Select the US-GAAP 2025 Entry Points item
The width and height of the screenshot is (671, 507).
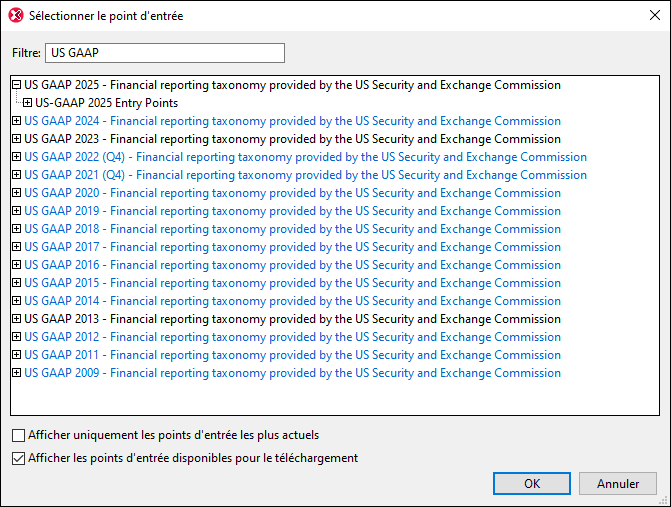point(107,103)
